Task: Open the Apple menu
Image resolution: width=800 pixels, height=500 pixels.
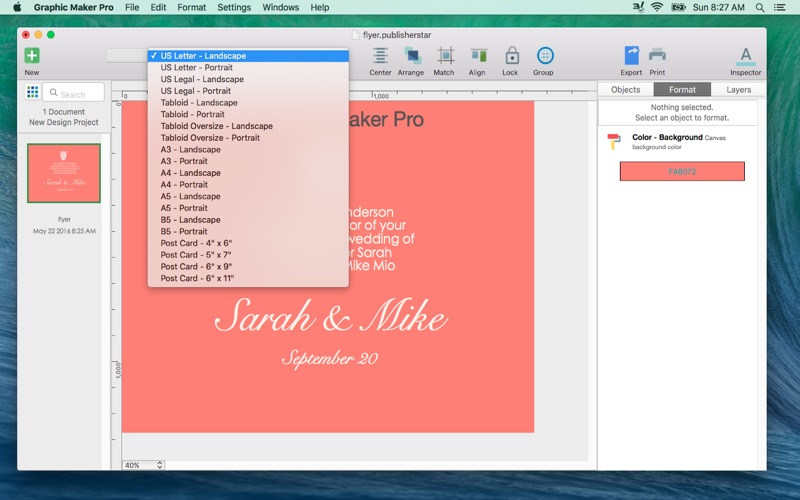Action: coord(17,7)
